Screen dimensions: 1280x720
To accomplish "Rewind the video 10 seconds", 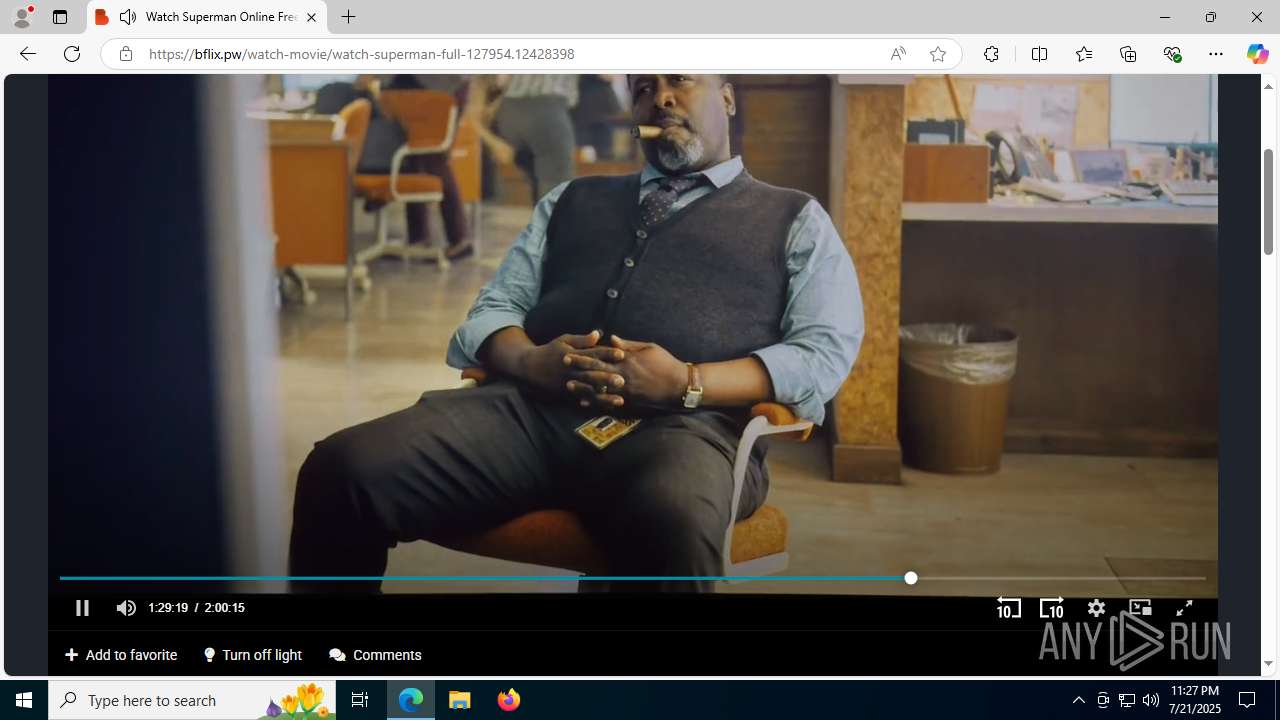I will point(1008,608).
